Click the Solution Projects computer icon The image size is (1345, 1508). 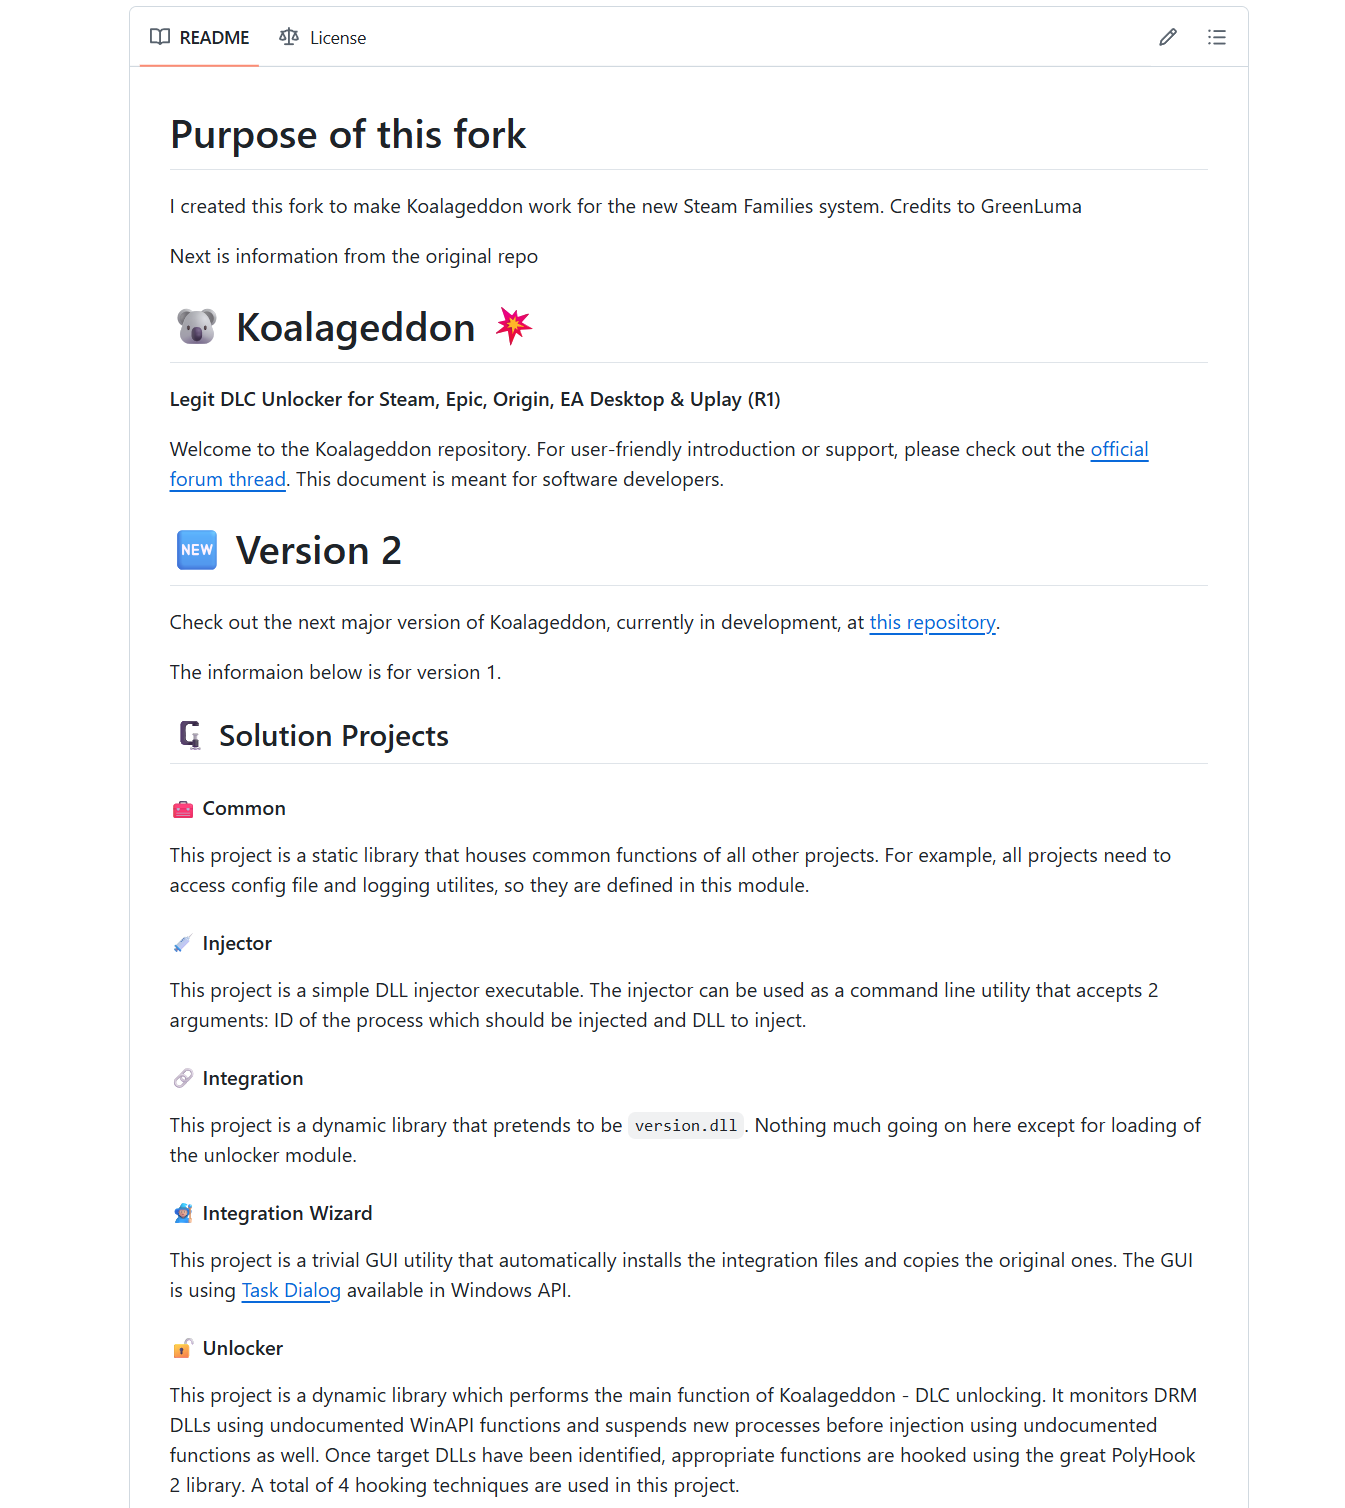tap(190, 735)
